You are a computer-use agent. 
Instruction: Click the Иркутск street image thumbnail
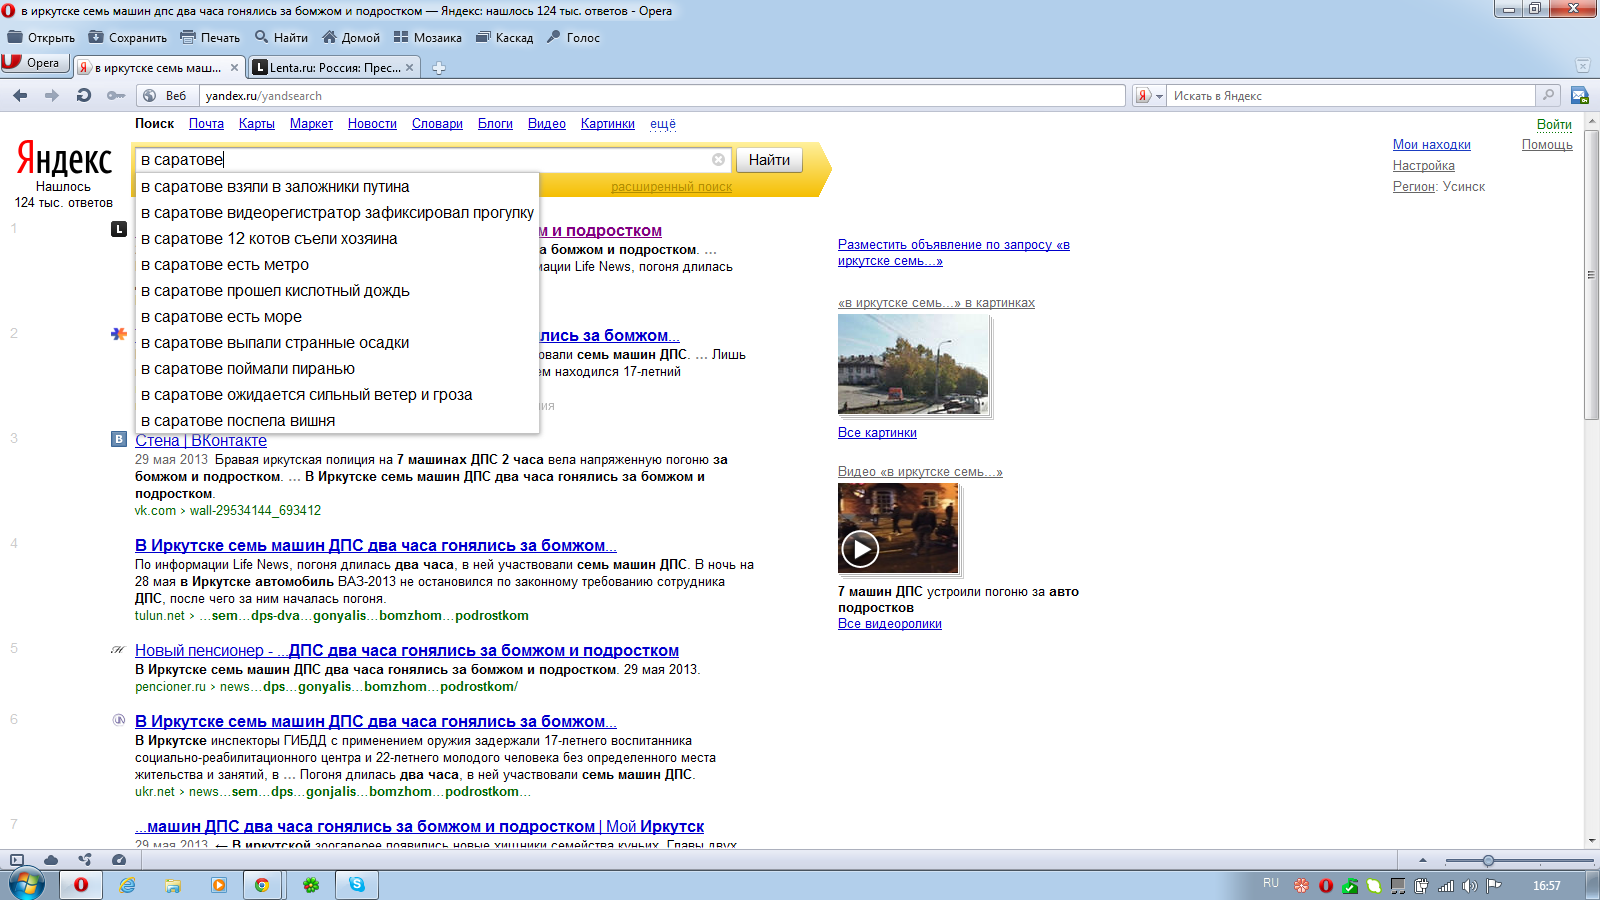(x=913, y=364)
